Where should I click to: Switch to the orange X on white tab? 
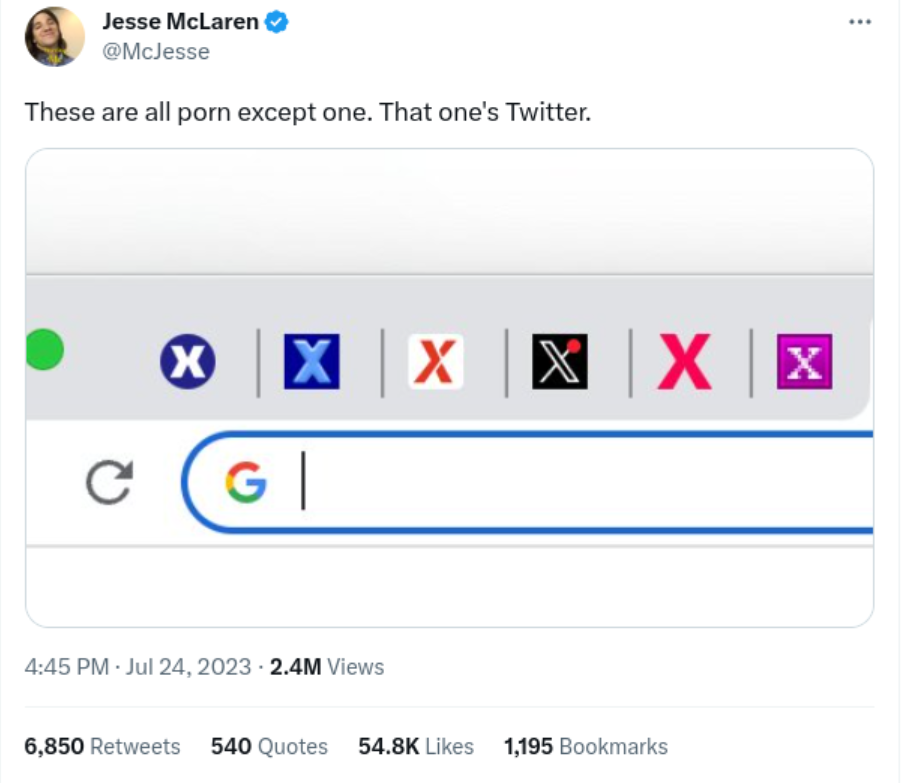click(x=436, y=362)
